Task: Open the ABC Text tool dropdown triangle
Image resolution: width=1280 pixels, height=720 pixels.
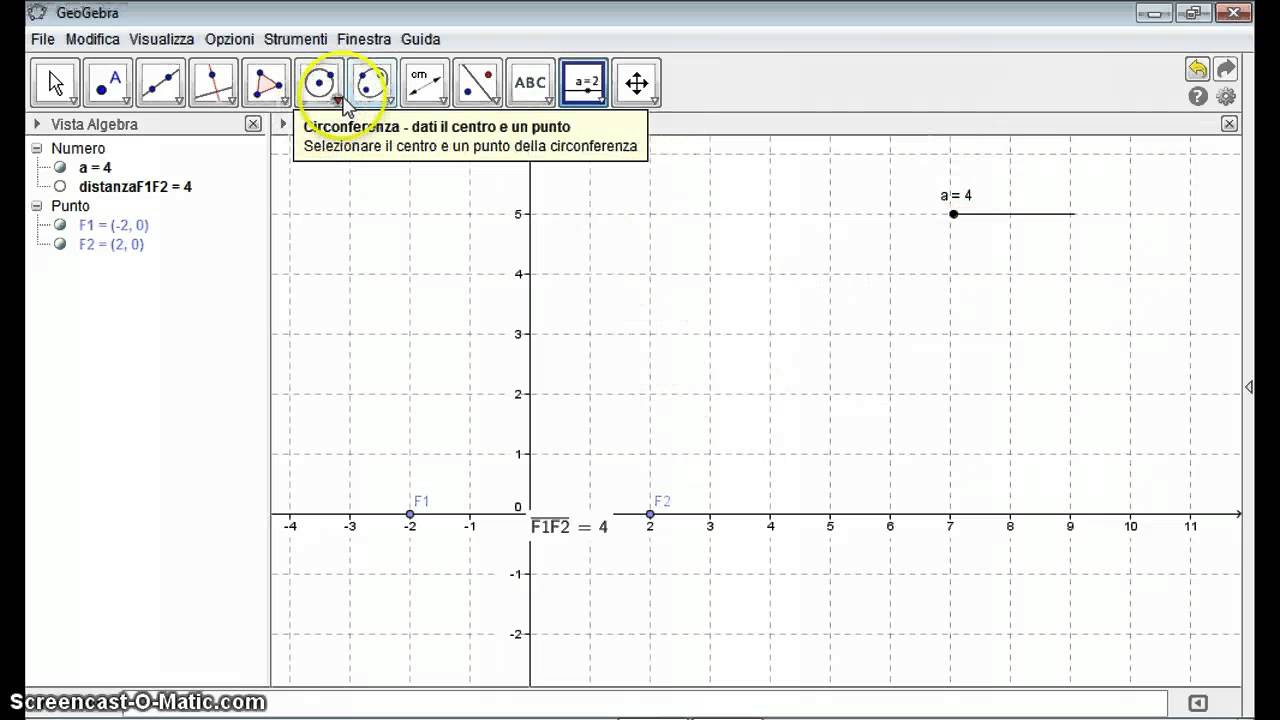Action: (x=548, y=101)
